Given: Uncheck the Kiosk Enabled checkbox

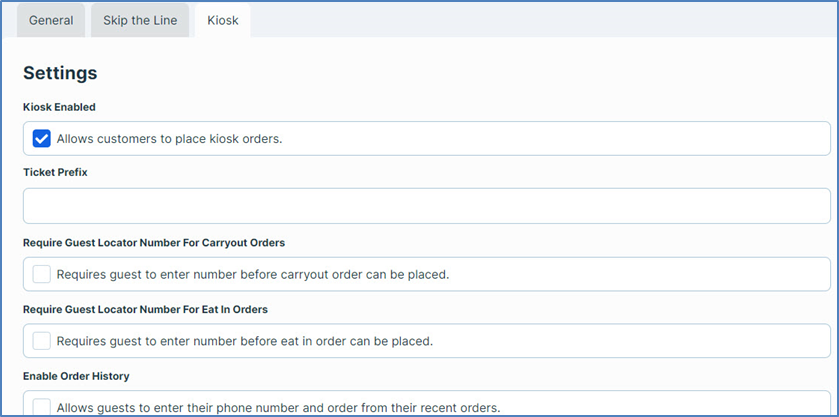Looking at the screenshot, I should coord(42,139).
